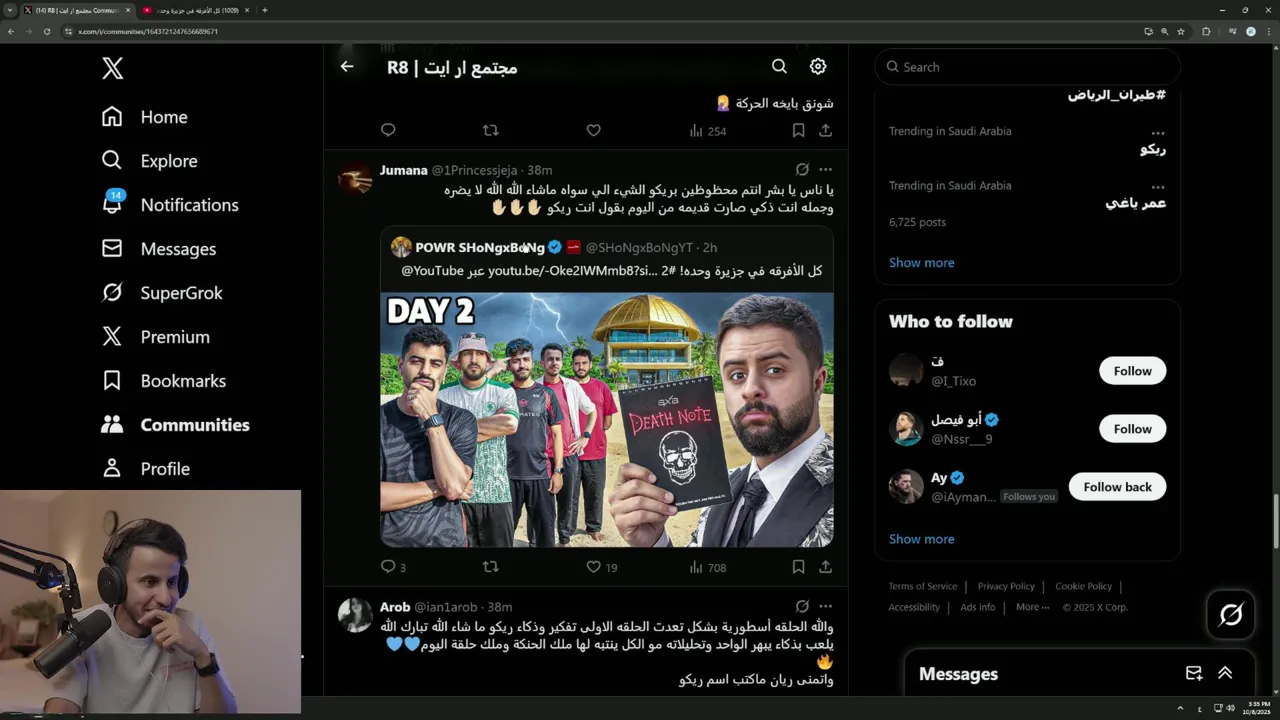1280x720 pixels.
Task: Go to Home in sidebar
Action: pyautogui.click(x=145, y=117)
